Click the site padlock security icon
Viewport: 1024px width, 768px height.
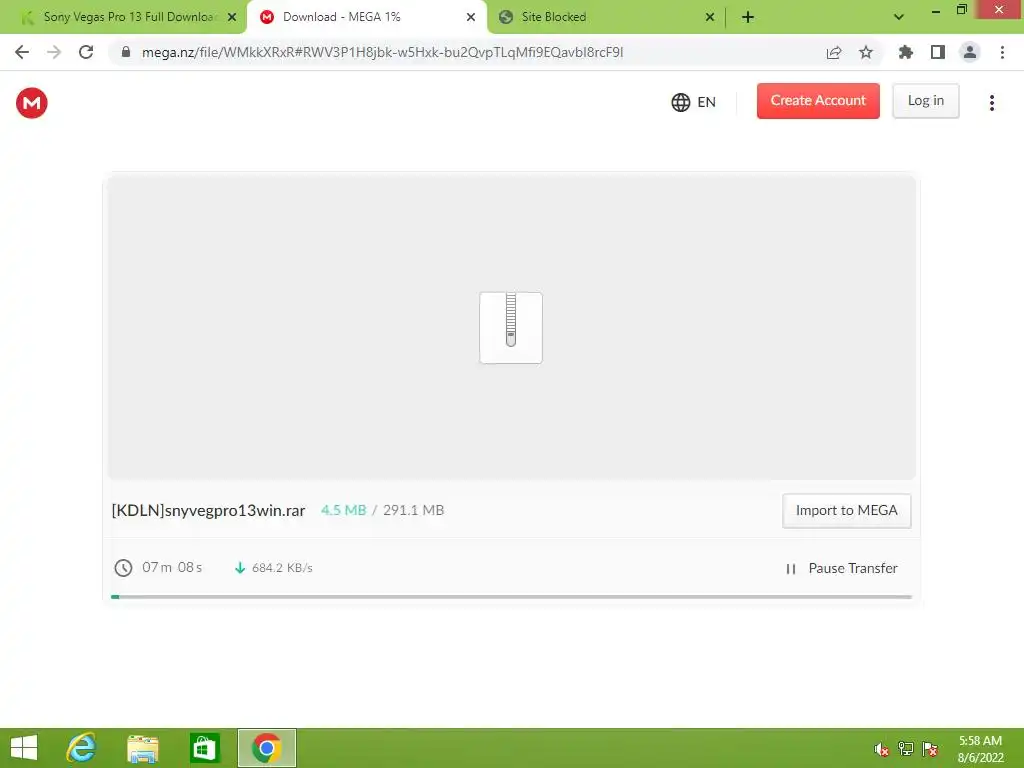point(126,52)
